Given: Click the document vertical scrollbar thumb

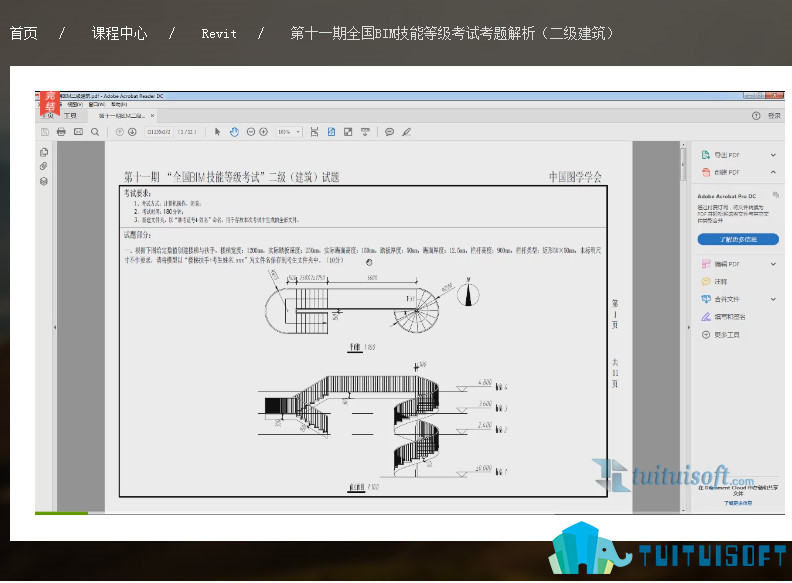Looking at the screenshot, I should (683, 164).
